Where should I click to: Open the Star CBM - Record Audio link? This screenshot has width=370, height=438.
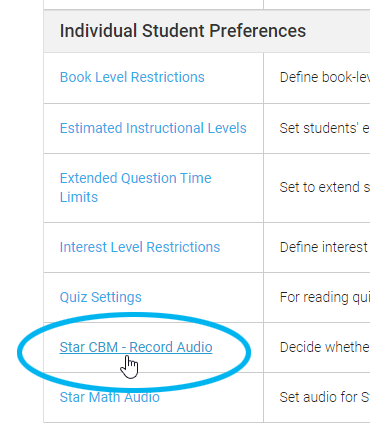tap(136, 347)
